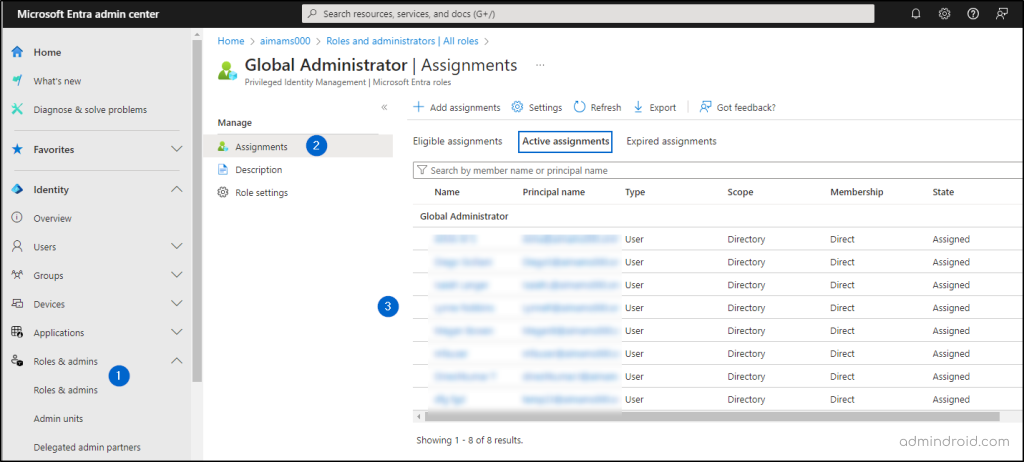This screenshot has height=462, width=1024.
Task: Expand the Applications chevron
Action: [176, 332]
